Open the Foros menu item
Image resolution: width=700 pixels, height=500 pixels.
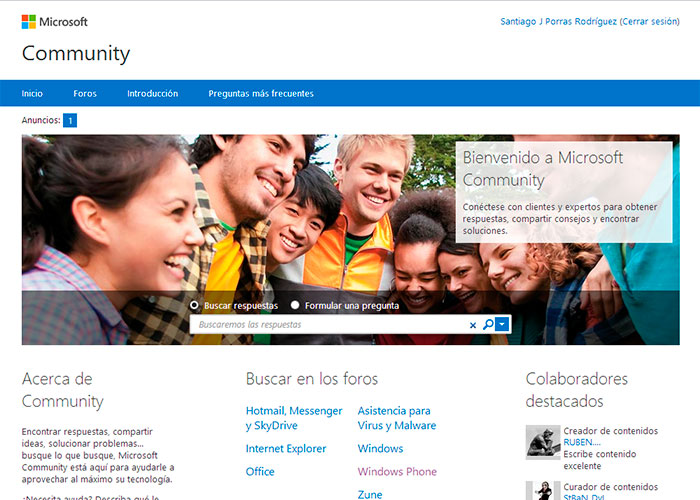(85, 93)
